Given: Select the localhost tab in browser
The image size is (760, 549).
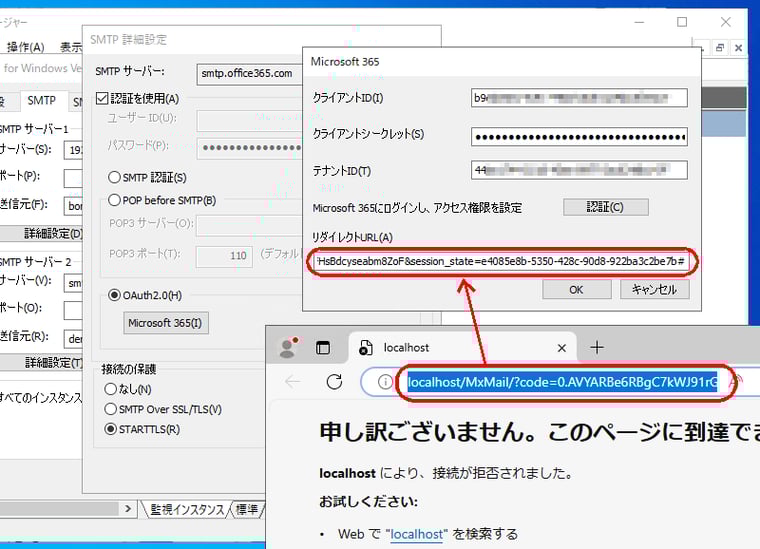Looking at the screenshot, I should 462,347.
